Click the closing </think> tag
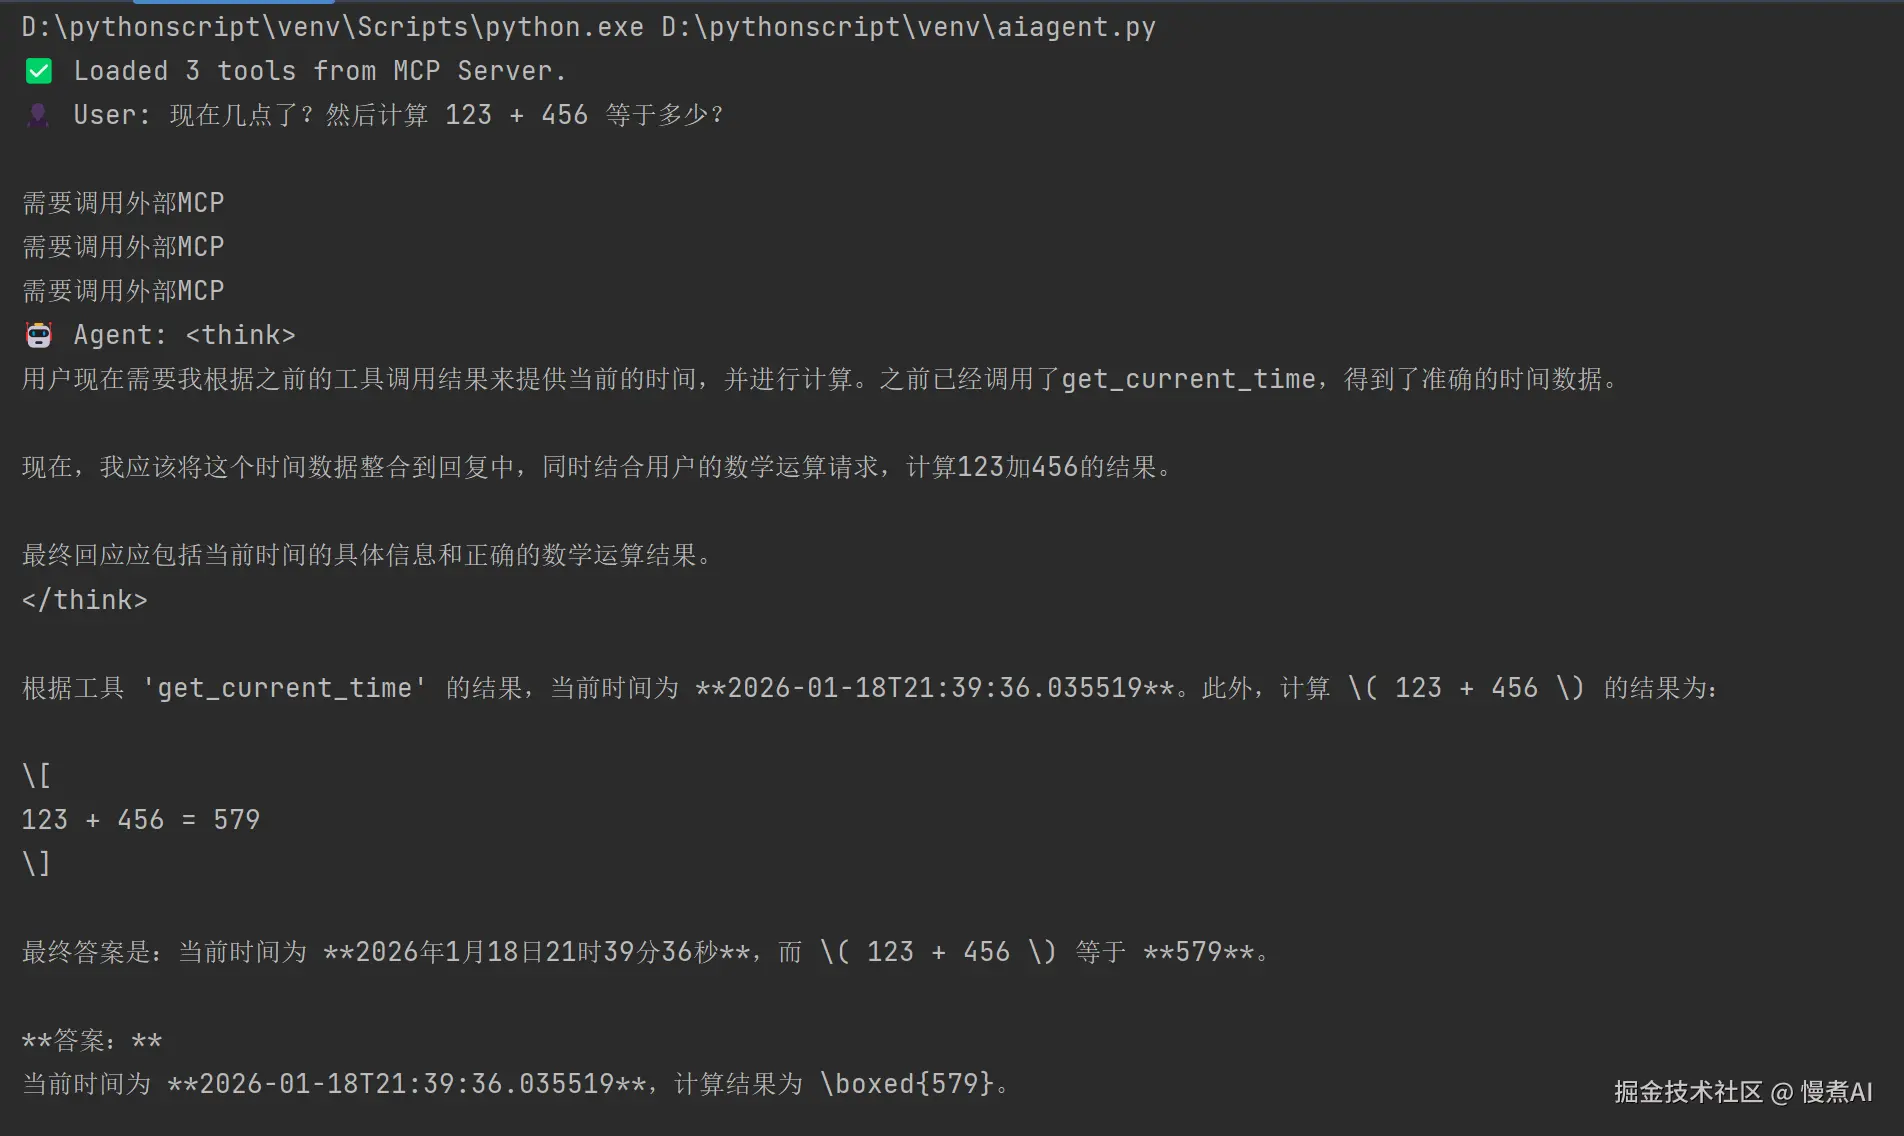 pyautogui.click(x=85, y=600)
